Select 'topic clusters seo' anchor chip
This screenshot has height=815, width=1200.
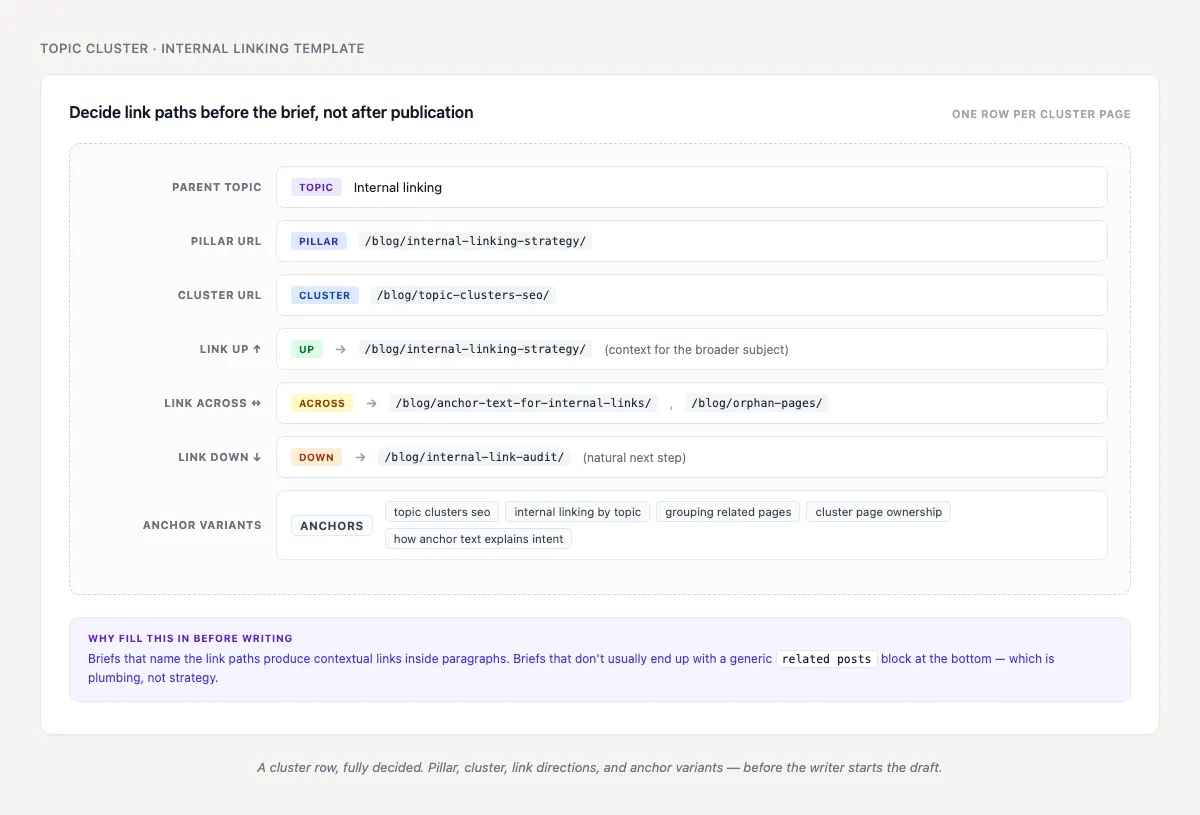pyautogui.click(x=442, y=512)
